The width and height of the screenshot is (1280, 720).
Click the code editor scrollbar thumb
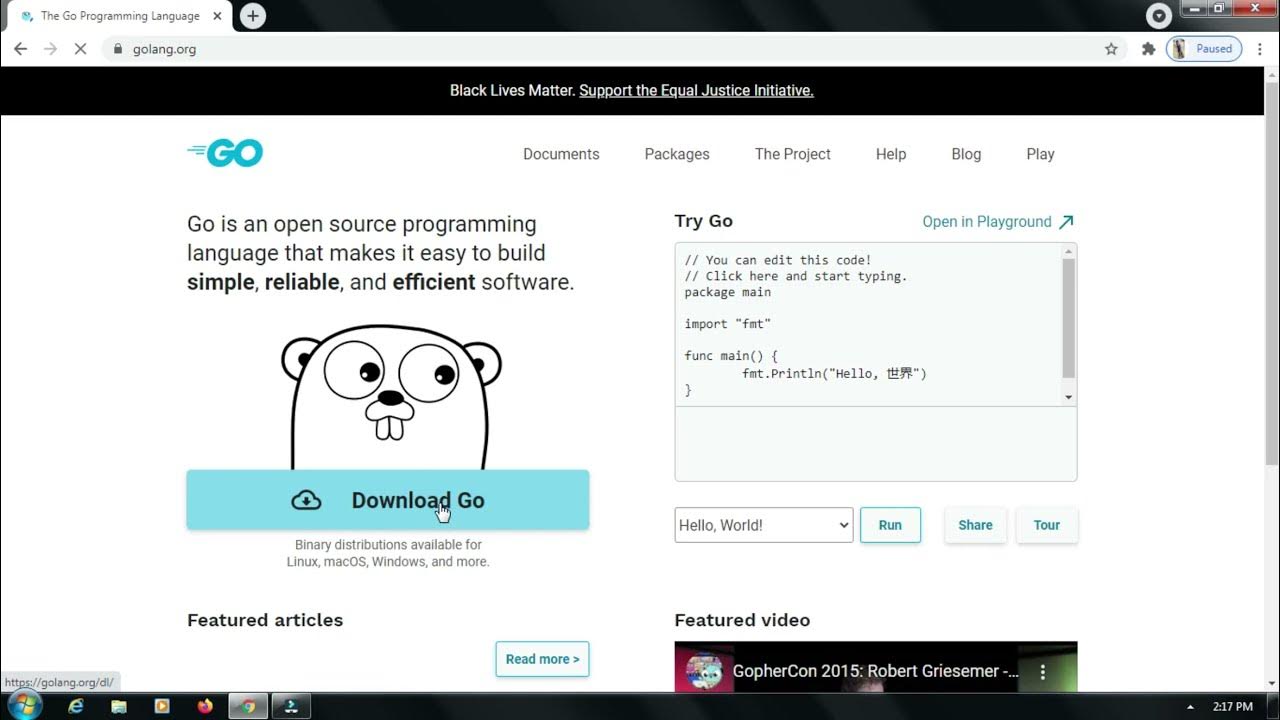[1069, 318]
